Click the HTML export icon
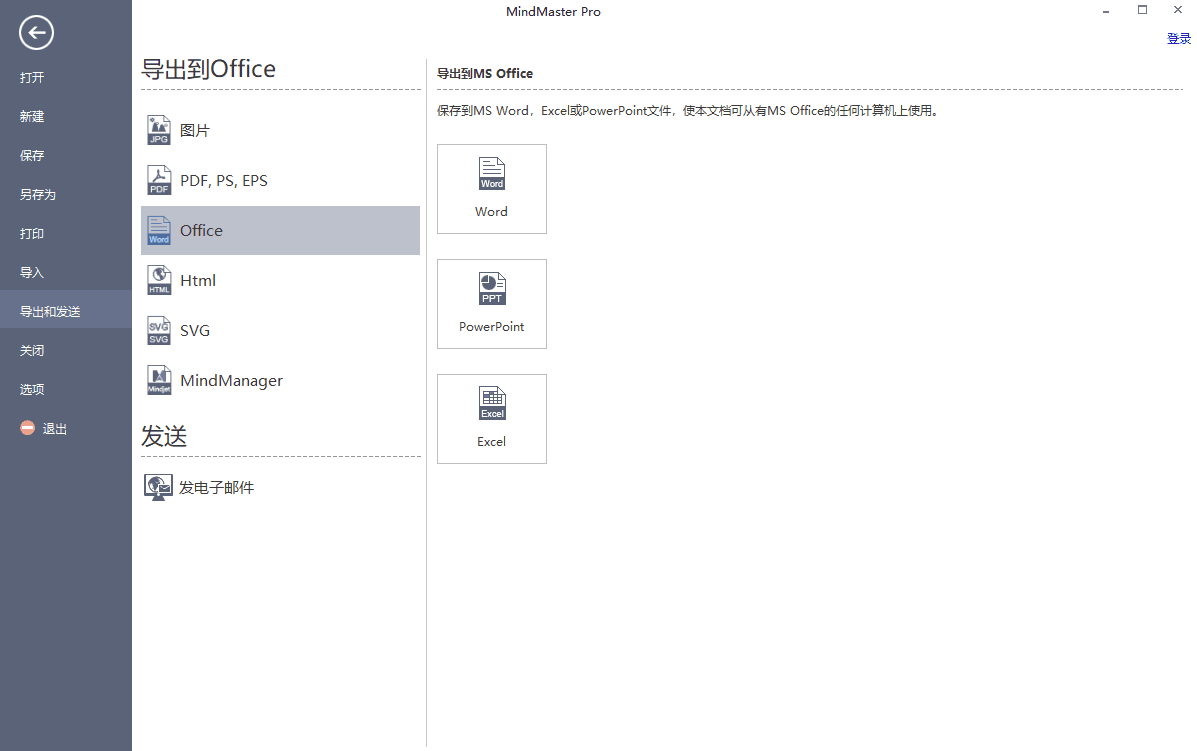Viewport: 1197px width, 751px height. coord(159,280)
